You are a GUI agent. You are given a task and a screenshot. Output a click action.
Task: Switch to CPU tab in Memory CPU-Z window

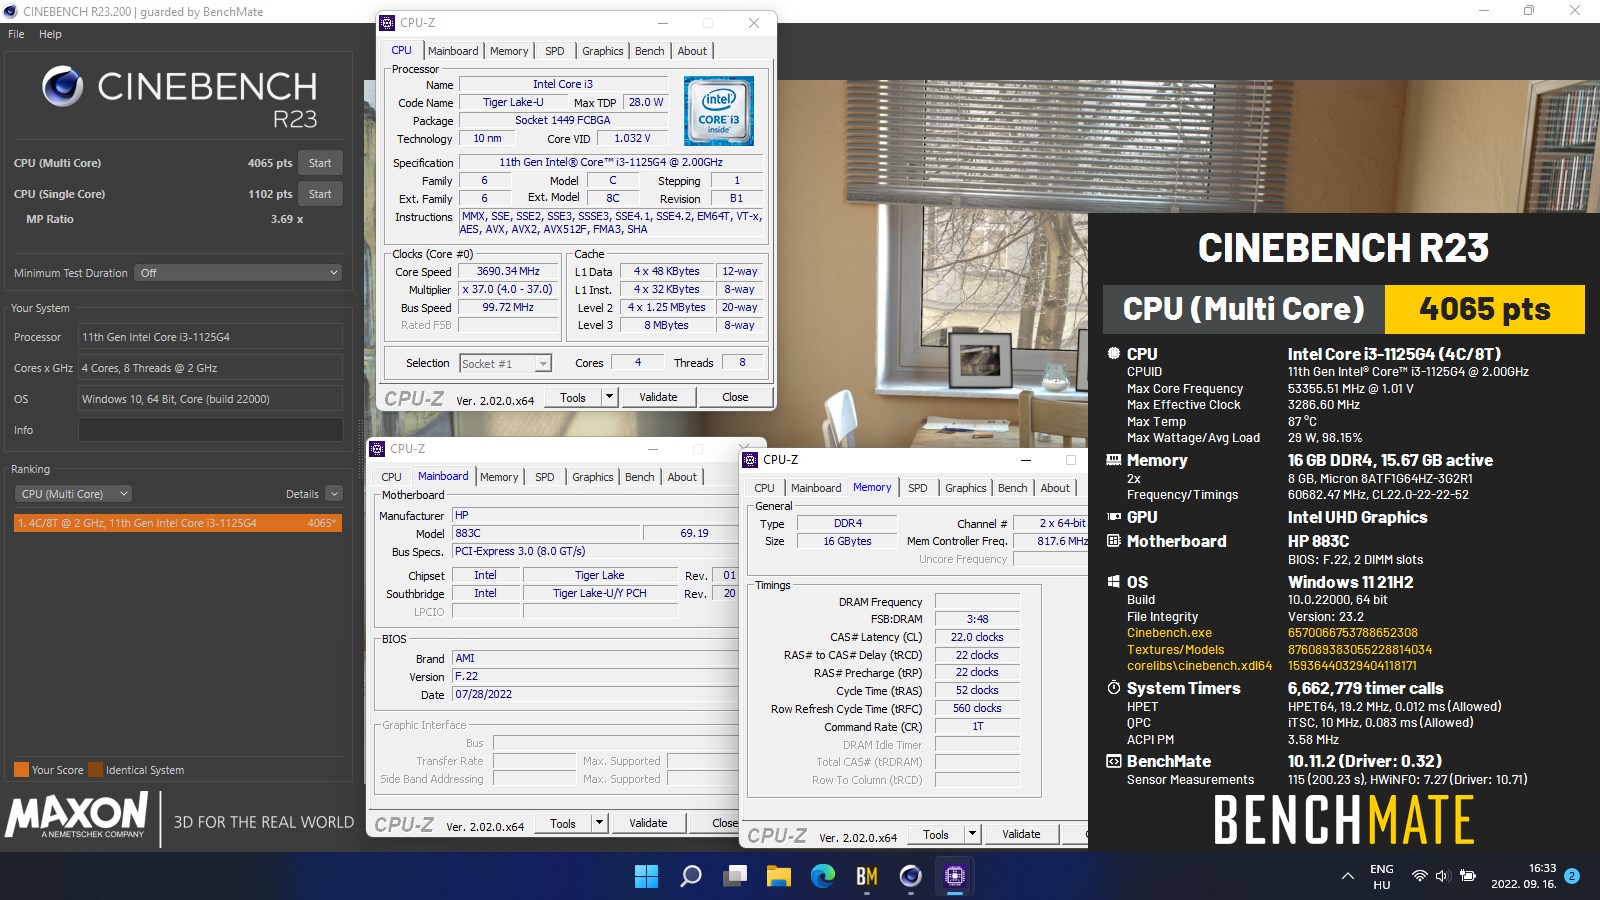(x=765, y=488)
